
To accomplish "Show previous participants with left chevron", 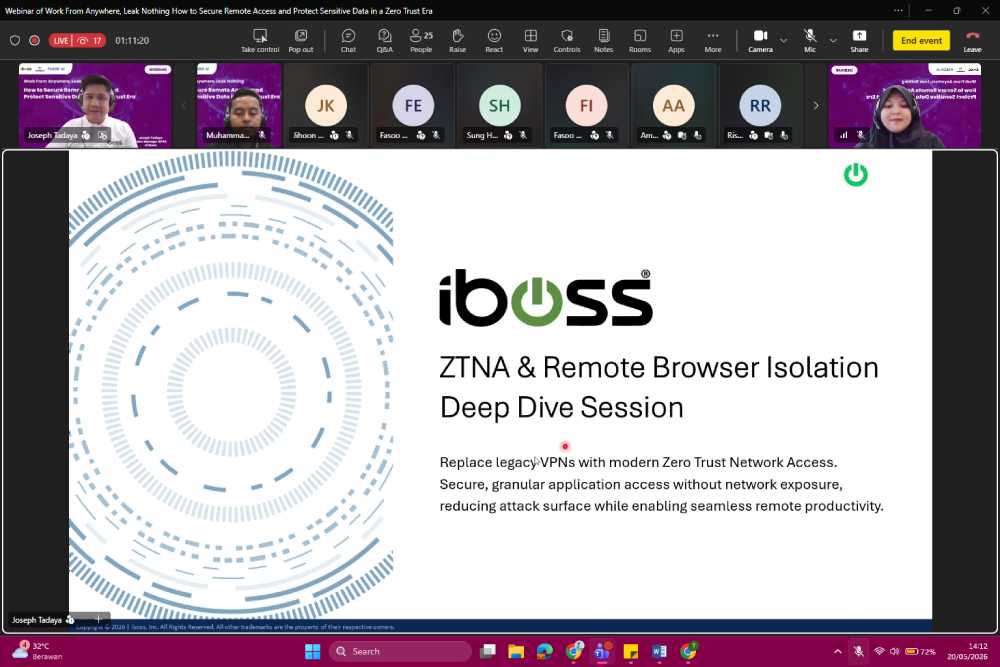I will 183,106.
